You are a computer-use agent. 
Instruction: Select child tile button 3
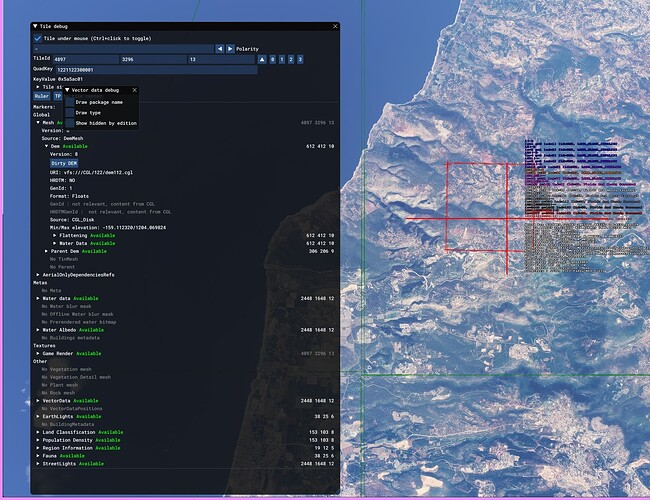[300, 59]
